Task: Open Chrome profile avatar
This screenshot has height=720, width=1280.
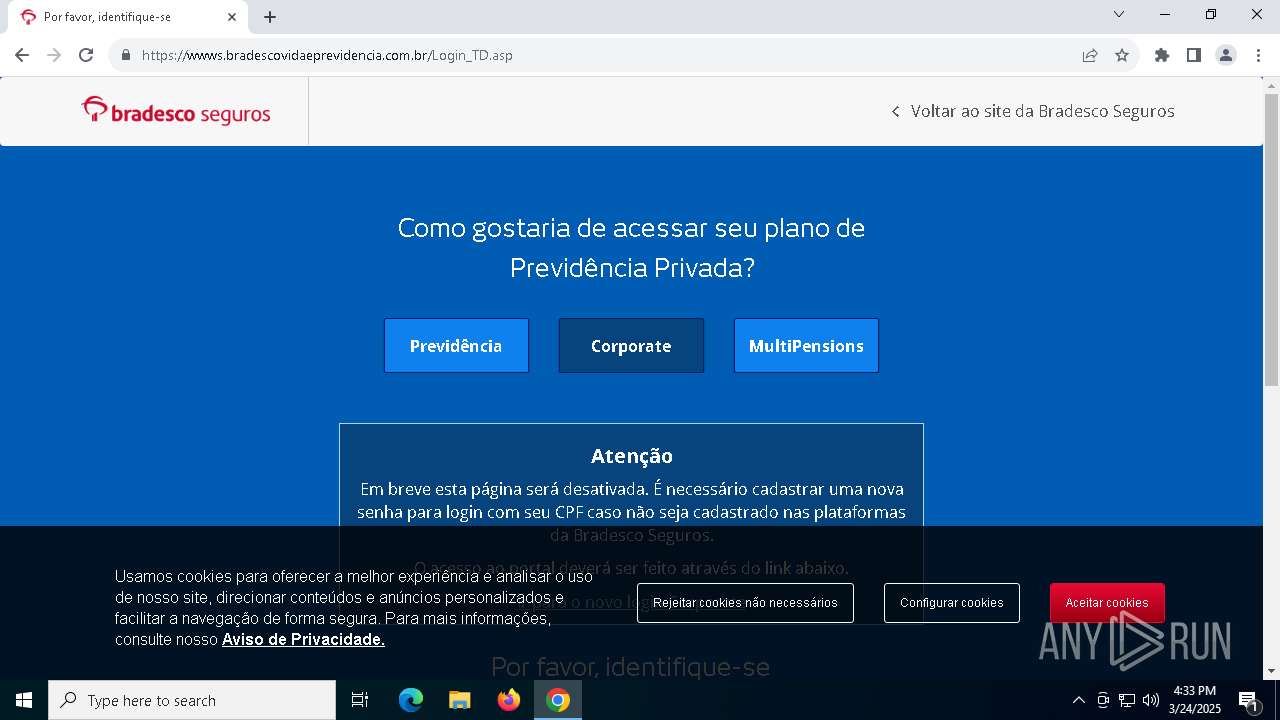Action: 1226,55
